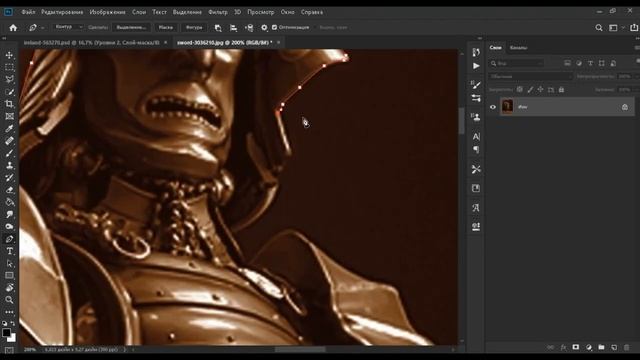The width and height of the screenshot is (640, 360).
Task: Click the background color swatch
Action: pyautogui.click(x=13, y=339)
